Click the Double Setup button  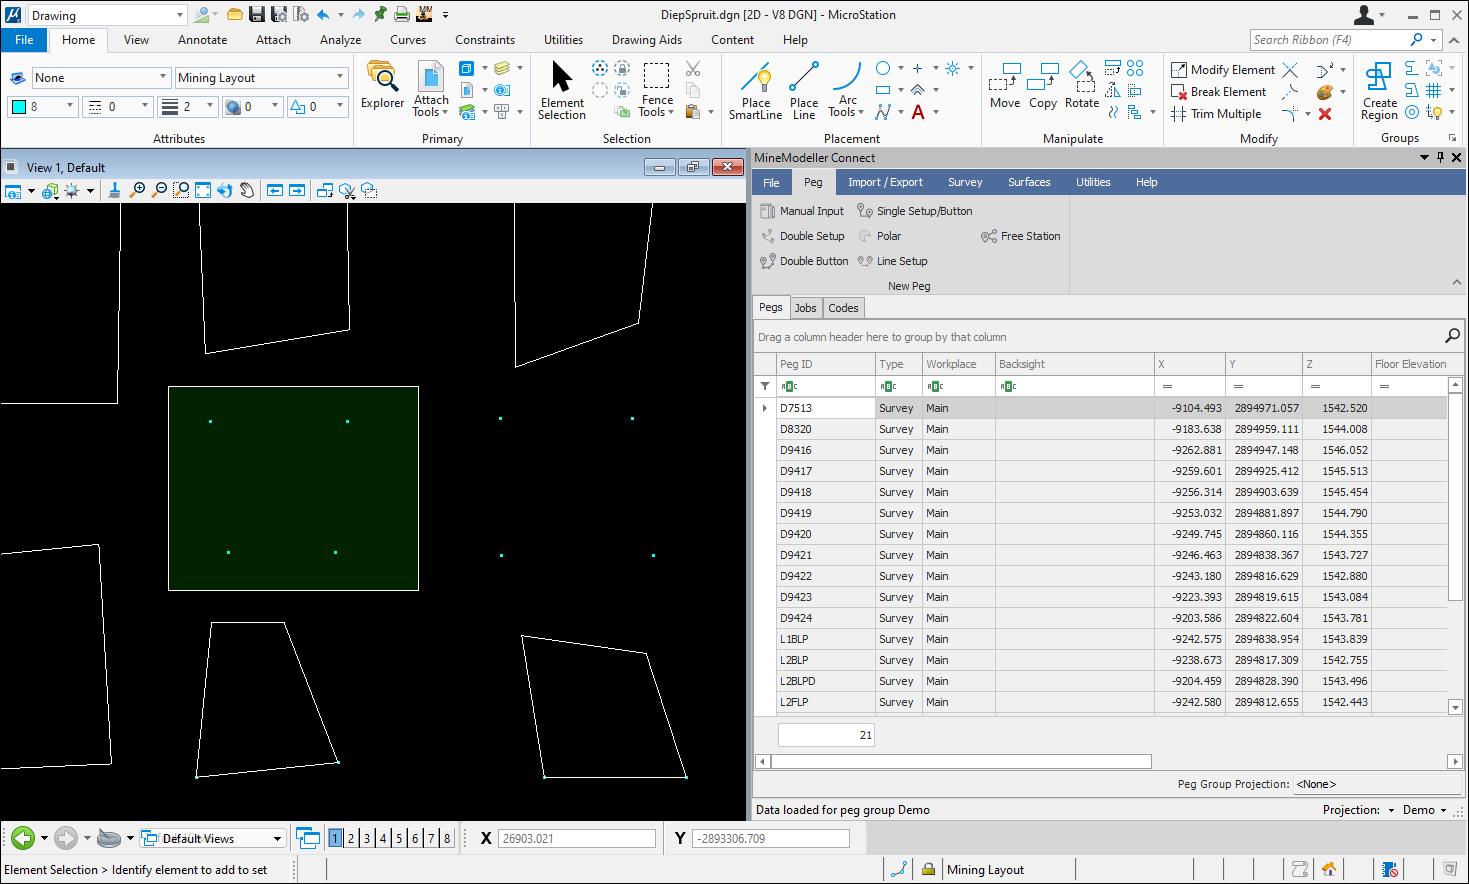coord(803,236)
